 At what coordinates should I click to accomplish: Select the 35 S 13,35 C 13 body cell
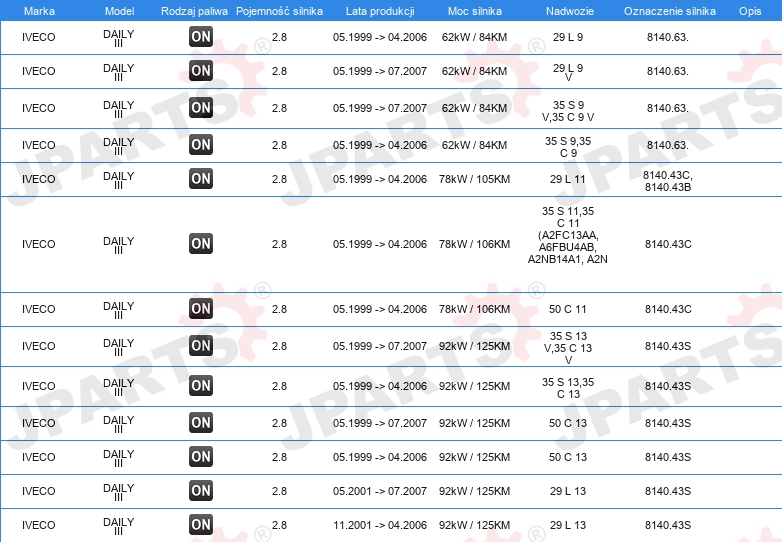click(x=568, y=388)
